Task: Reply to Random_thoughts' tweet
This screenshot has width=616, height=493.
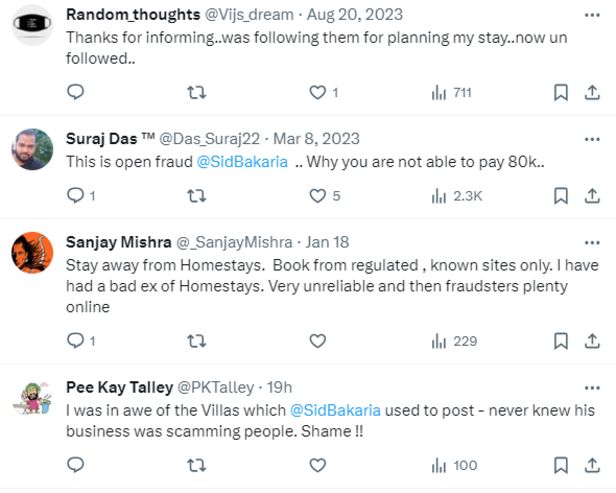Action: [75, 92]
